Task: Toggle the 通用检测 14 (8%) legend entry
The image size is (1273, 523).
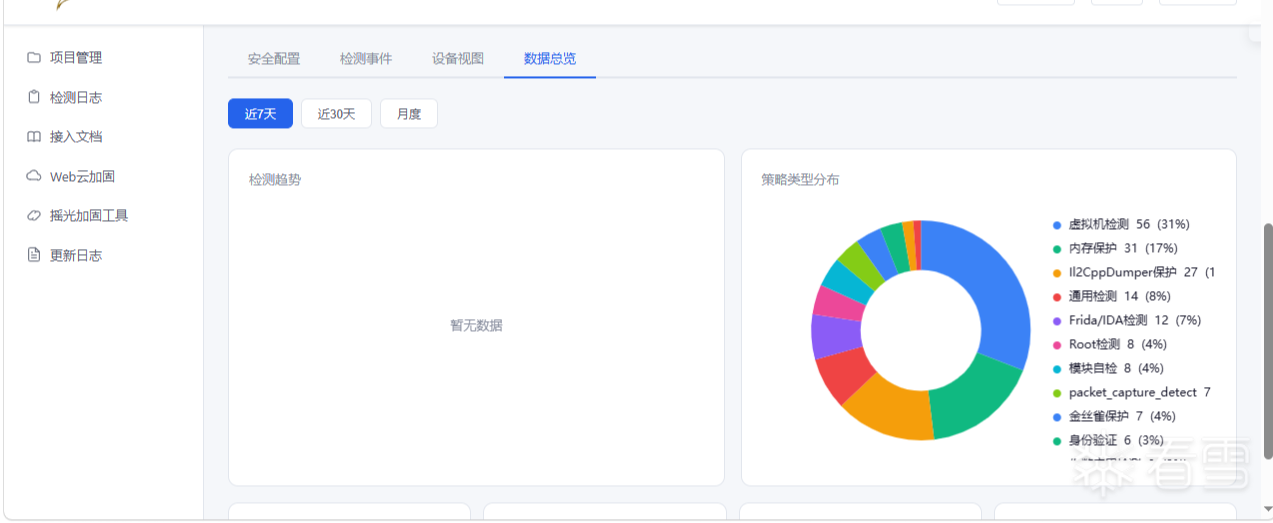Action: 1112,297
